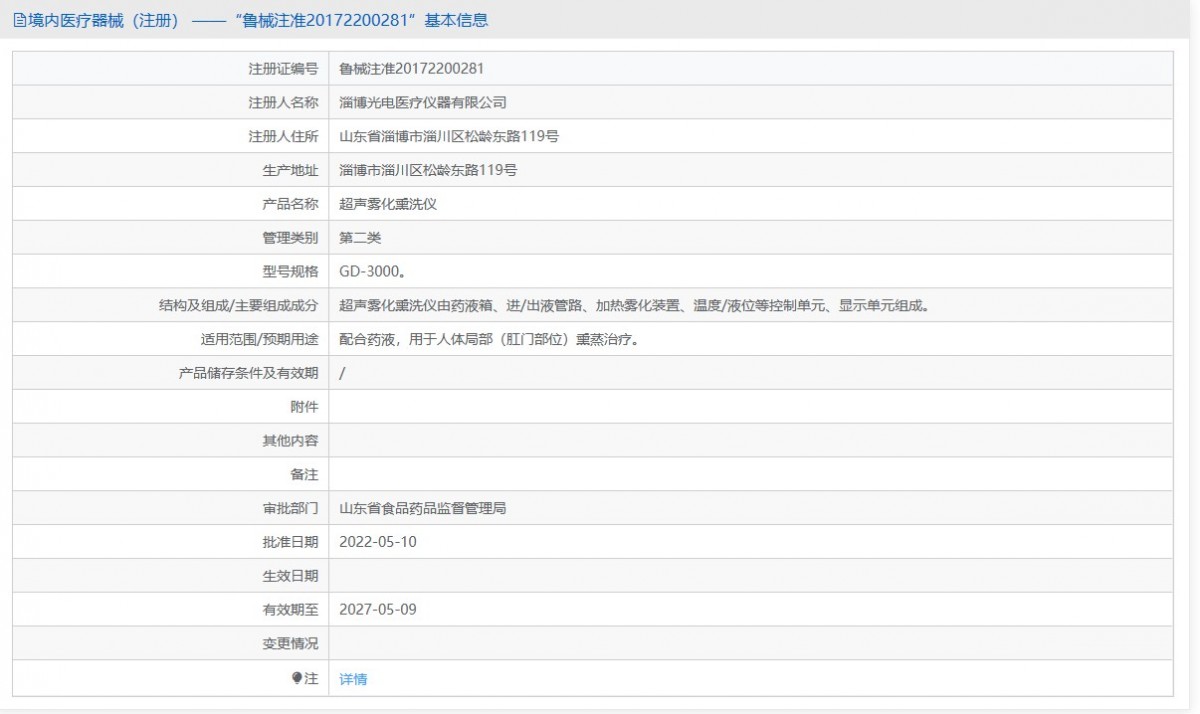Select registration number 鲁械注准20172200281 value
The image size is (1200, 714).
coord(412,69)
